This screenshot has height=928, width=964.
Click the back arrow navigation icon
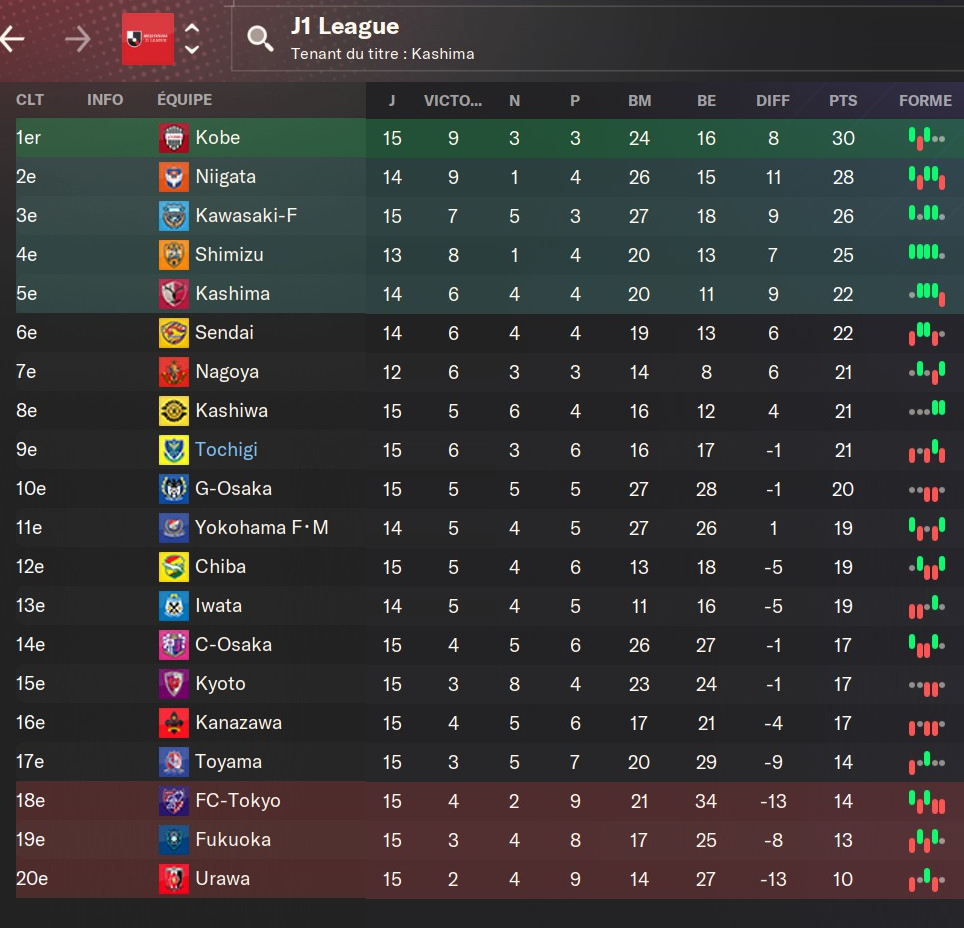click(x=12, y=39)
